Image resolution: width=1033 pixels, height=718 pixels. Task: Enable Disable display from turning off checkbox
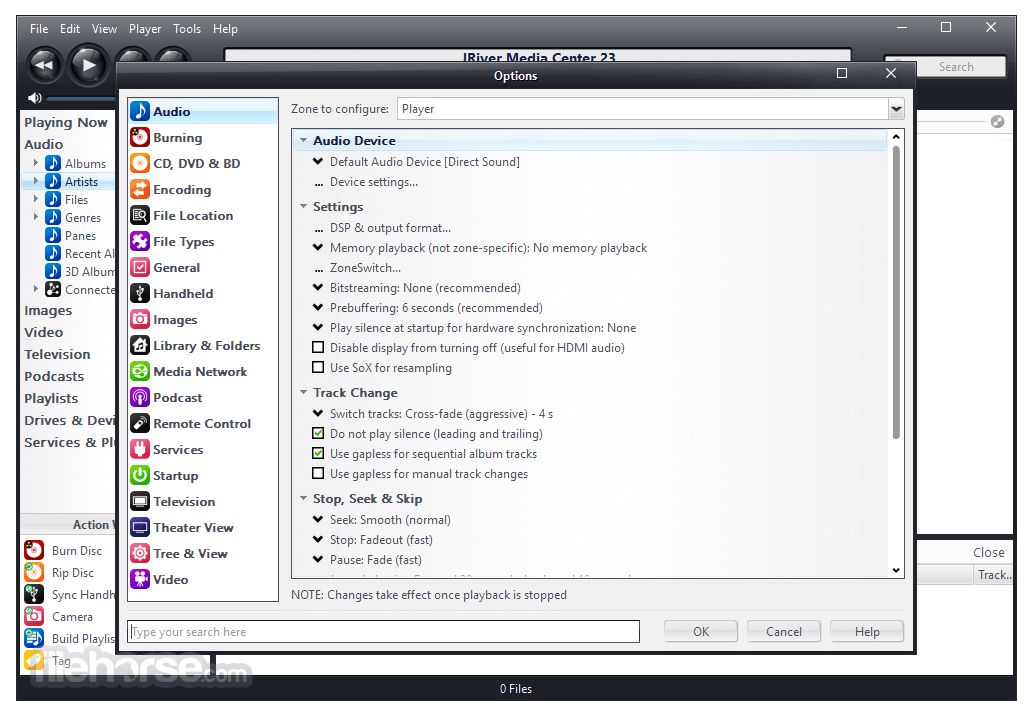pyautogui.click(x=318, y=347)
